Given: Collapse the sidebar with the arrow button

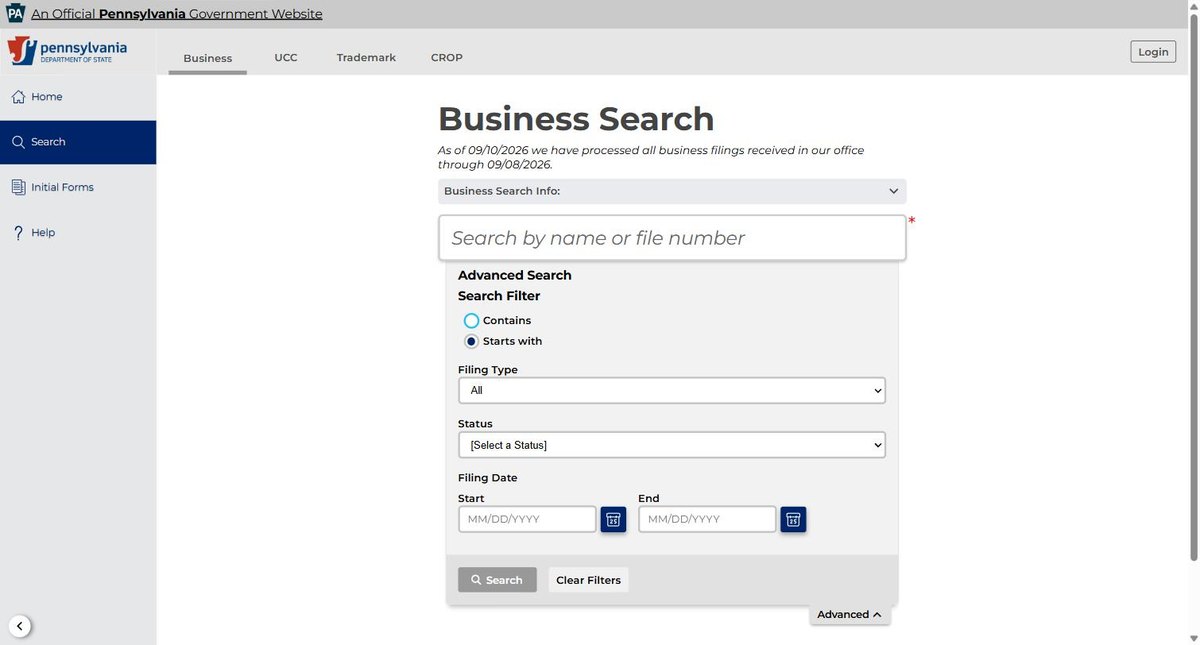Looking at the screenshot, I should (x=20, y=627).
